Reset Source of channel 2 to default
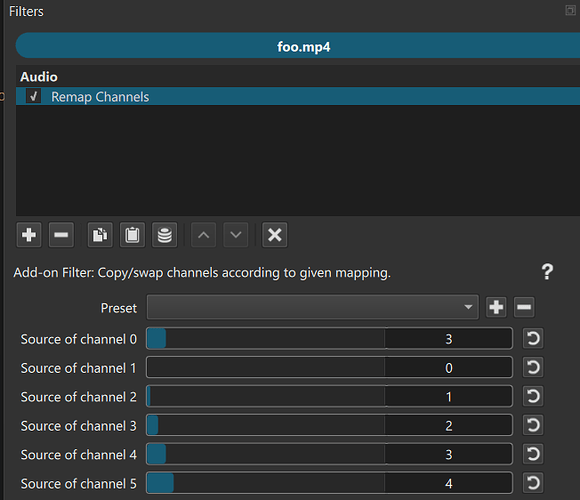The height and width of the screenshot is (500, 580). point(533,396)
